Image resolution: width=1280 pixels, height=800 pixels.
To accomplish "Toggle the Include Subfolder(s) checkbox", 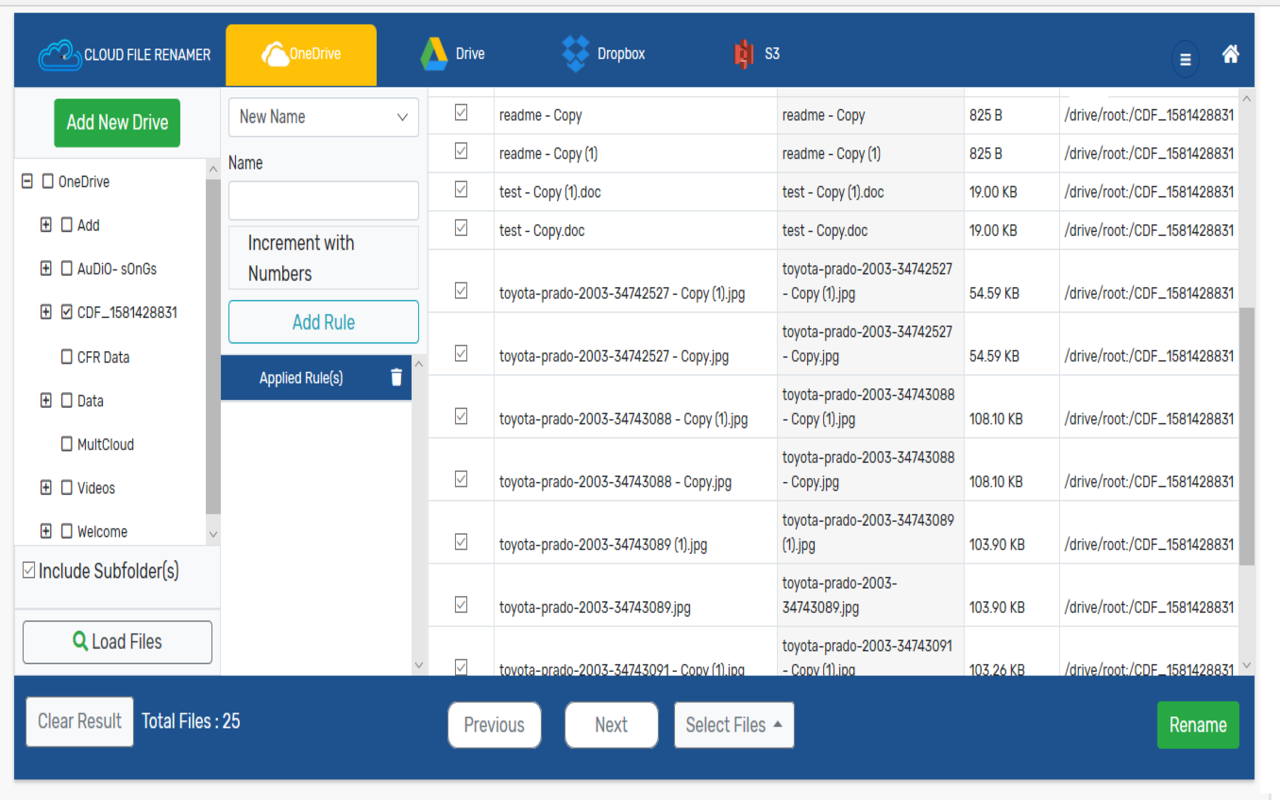I will tap(27, 568).
